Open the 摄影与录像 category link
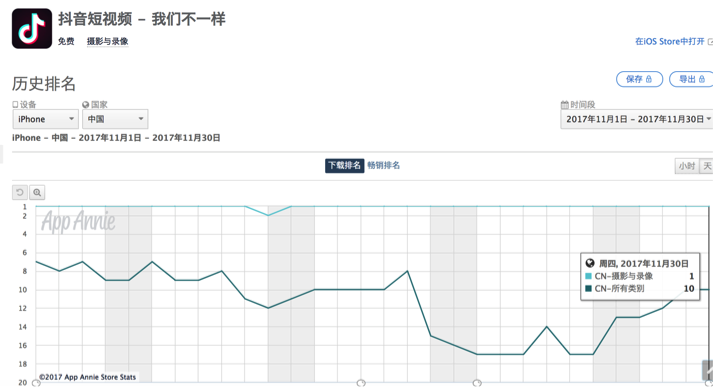The width and height of the screenshot is (713, 387). [x=108, y=41]
